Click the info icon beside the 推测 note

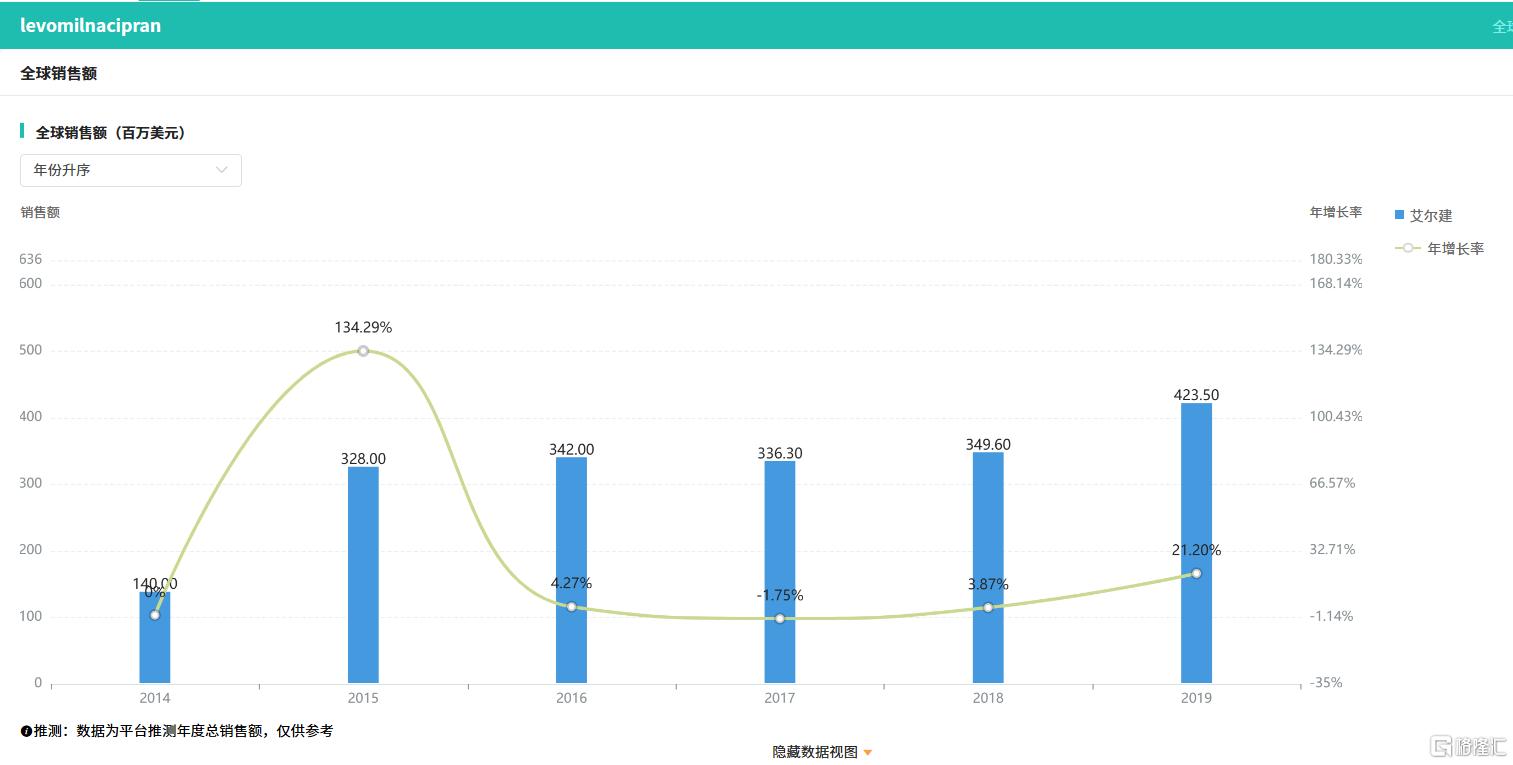pyautogui.click(x=26, y=732)
